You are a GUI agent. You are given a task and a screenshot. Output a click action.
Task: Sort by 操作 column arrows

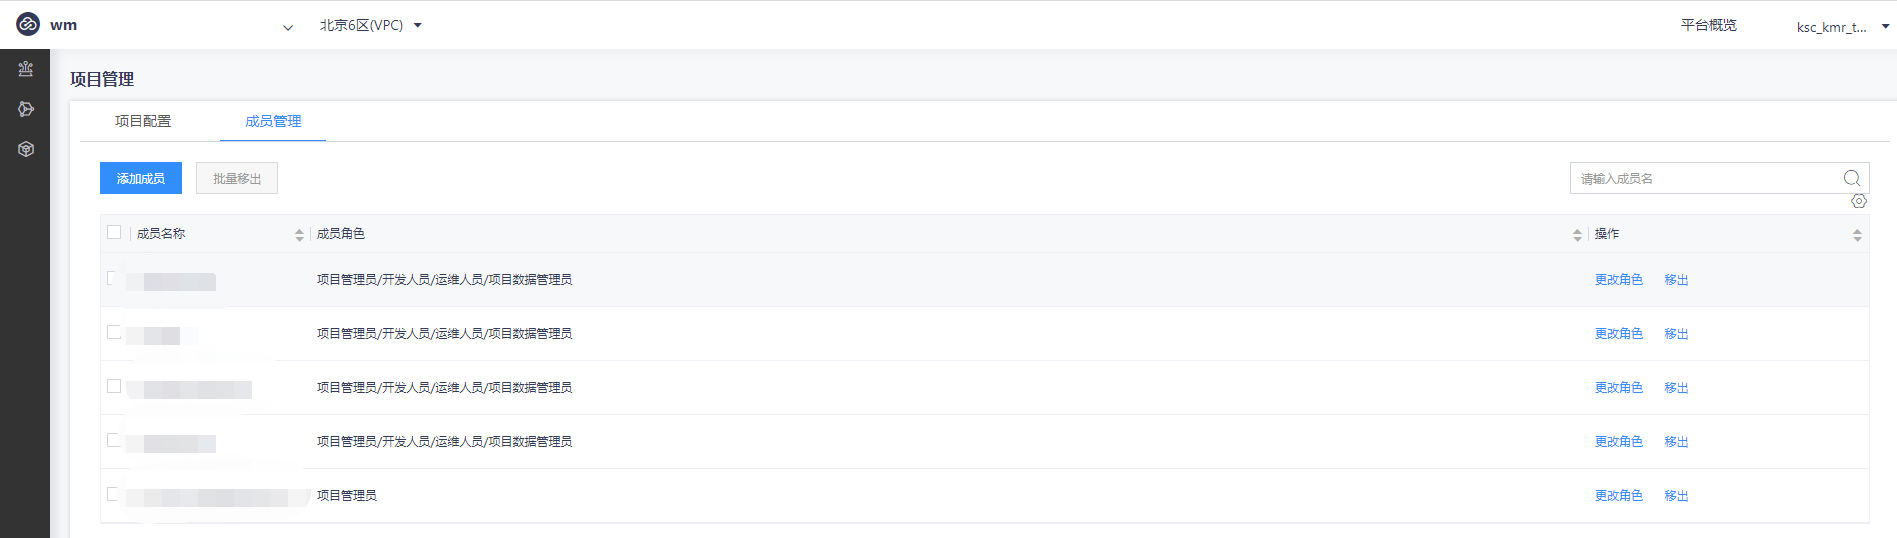[x=1857, y=234]
